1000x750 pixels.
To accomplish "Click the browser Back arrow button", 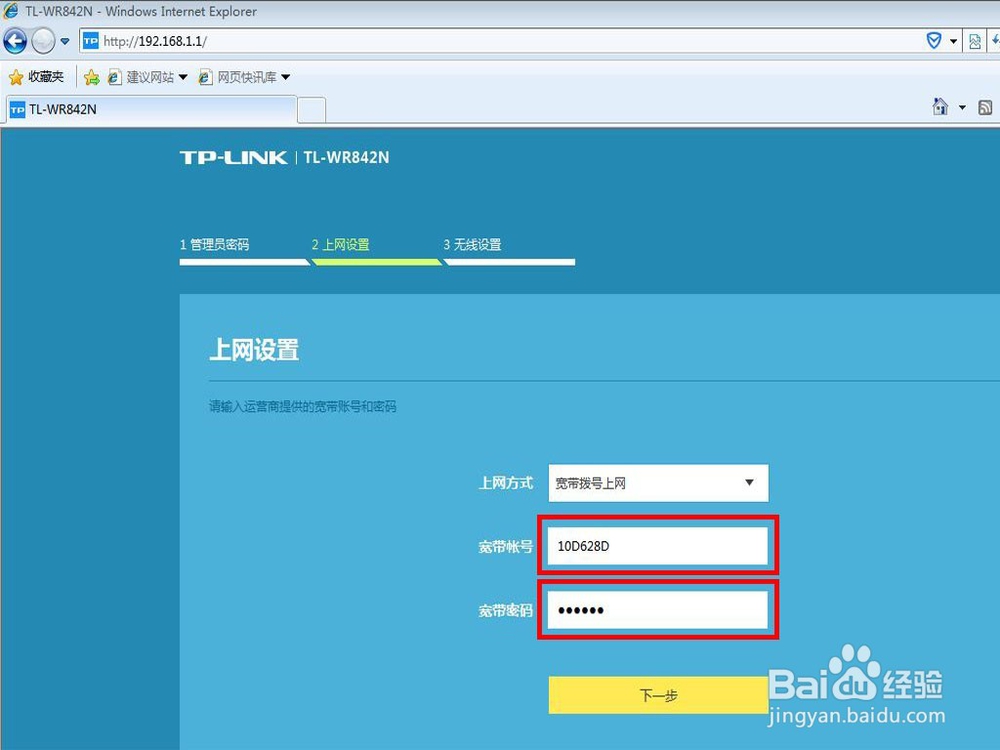I will 15,41.
